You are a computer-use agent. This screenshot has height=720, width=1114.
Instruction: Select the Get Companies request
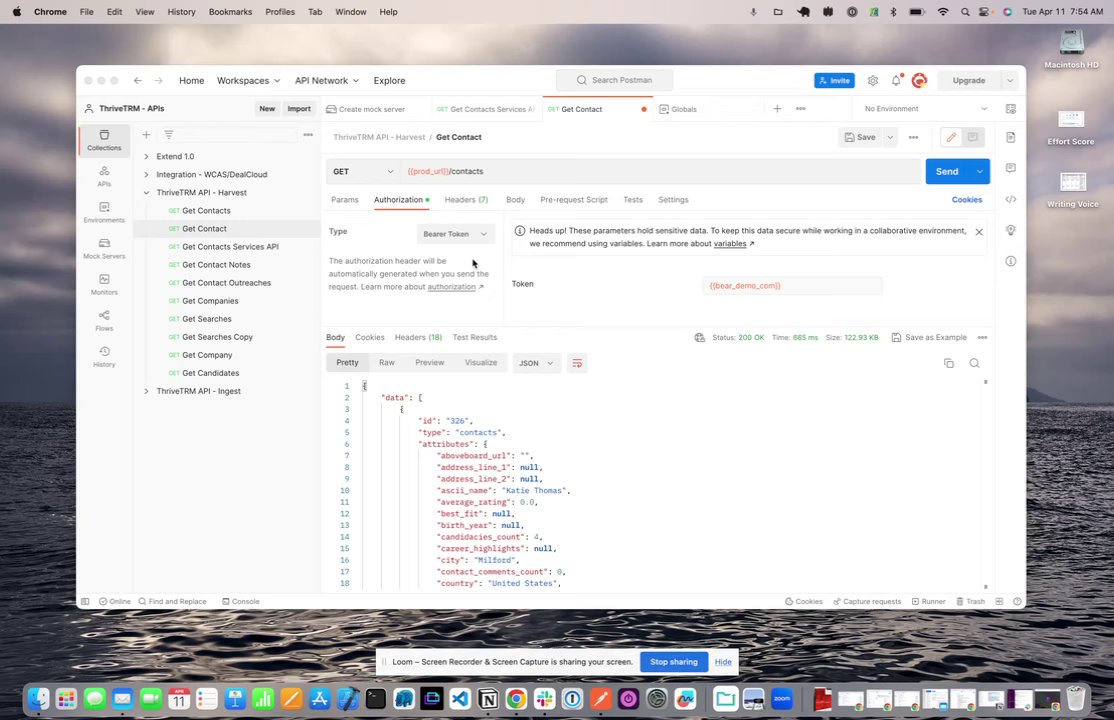pos(210,301)
